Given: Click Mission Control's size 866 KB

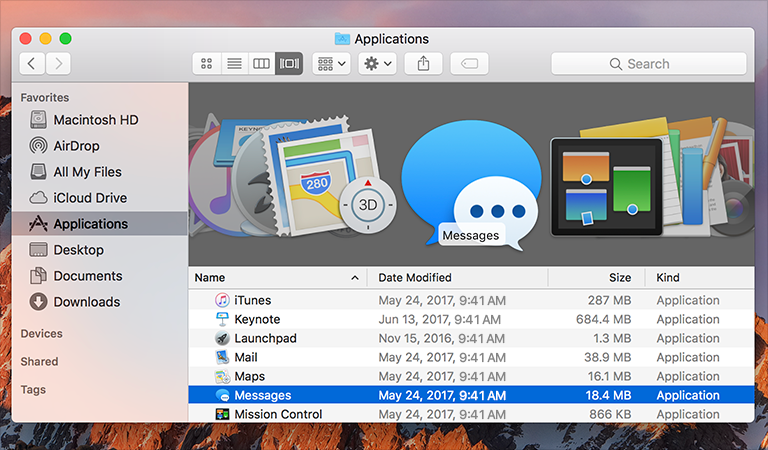Looking at the screenshot, I should 610,414.
